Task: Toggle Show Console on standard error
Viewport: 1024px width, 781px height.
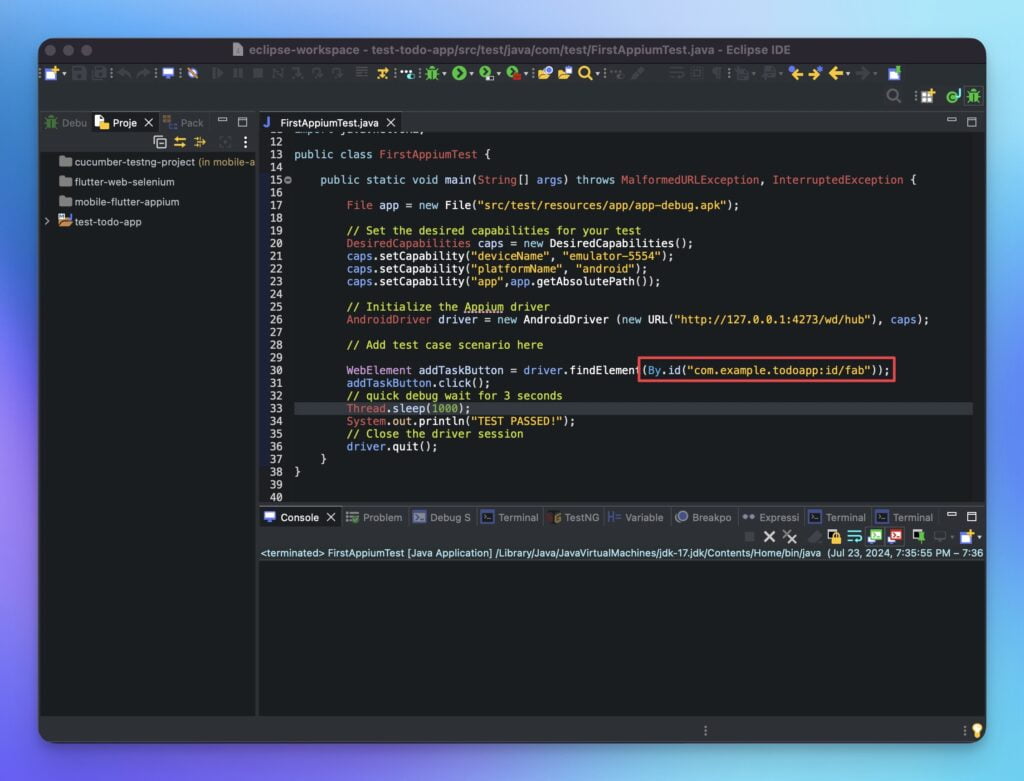Action: (895, 537)
